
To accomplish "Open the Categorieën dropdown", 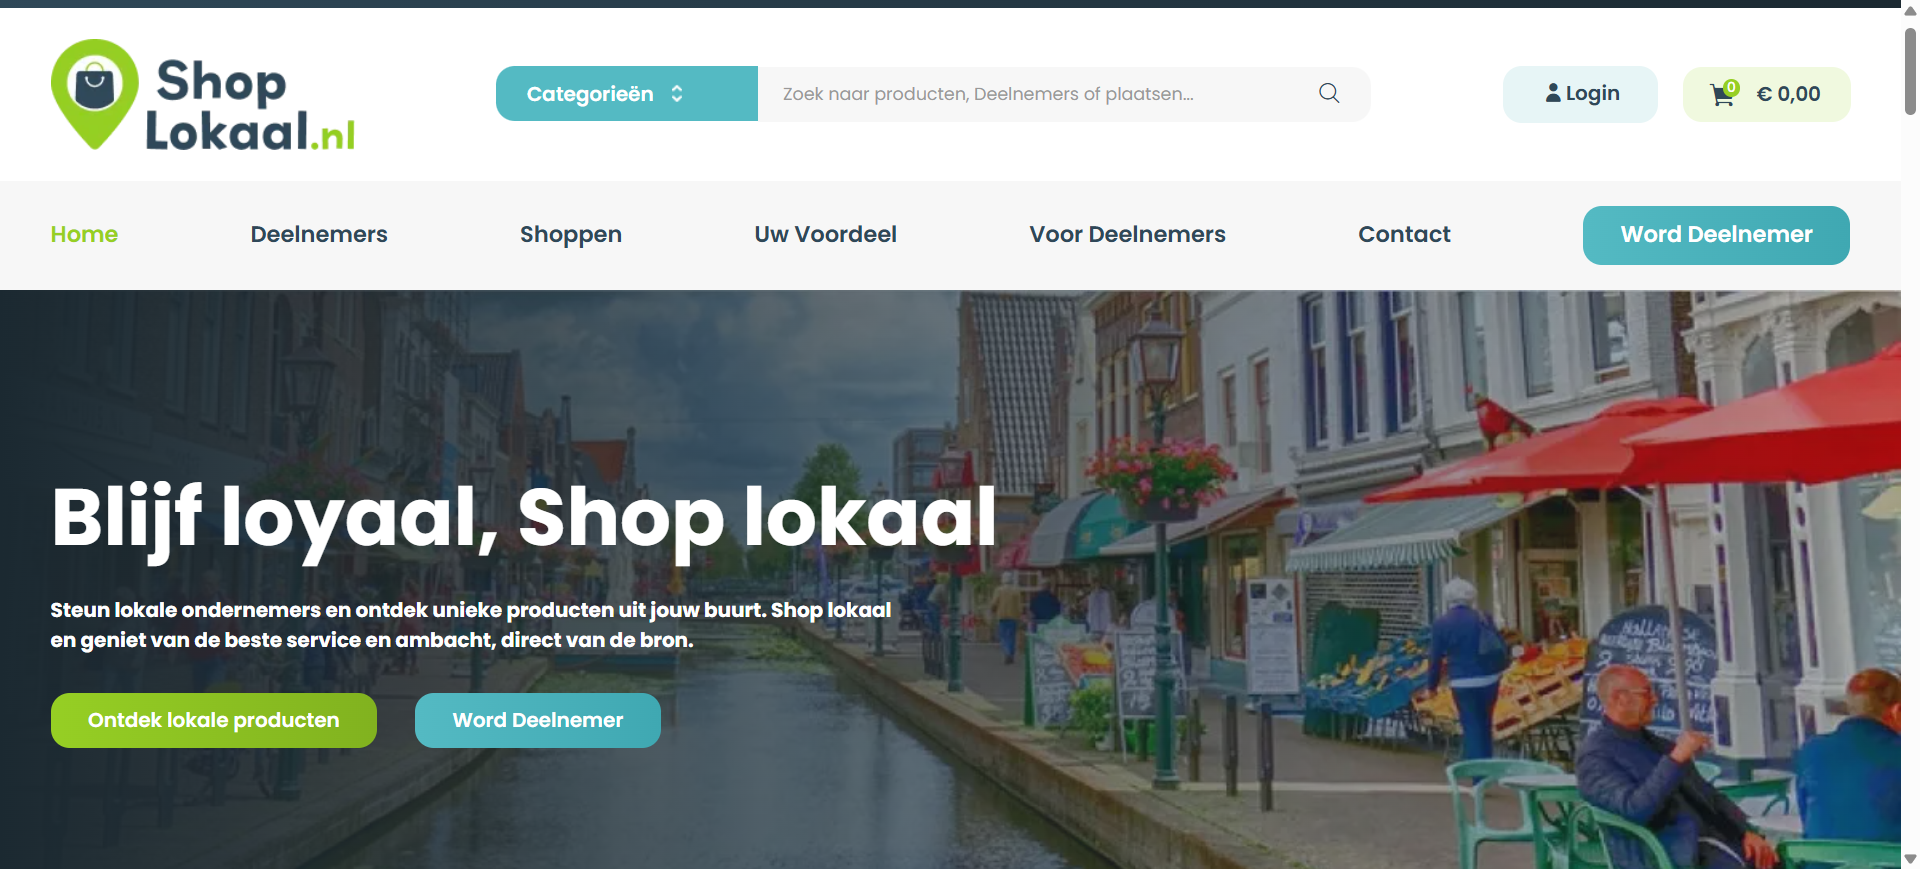I will coord(627,94).
